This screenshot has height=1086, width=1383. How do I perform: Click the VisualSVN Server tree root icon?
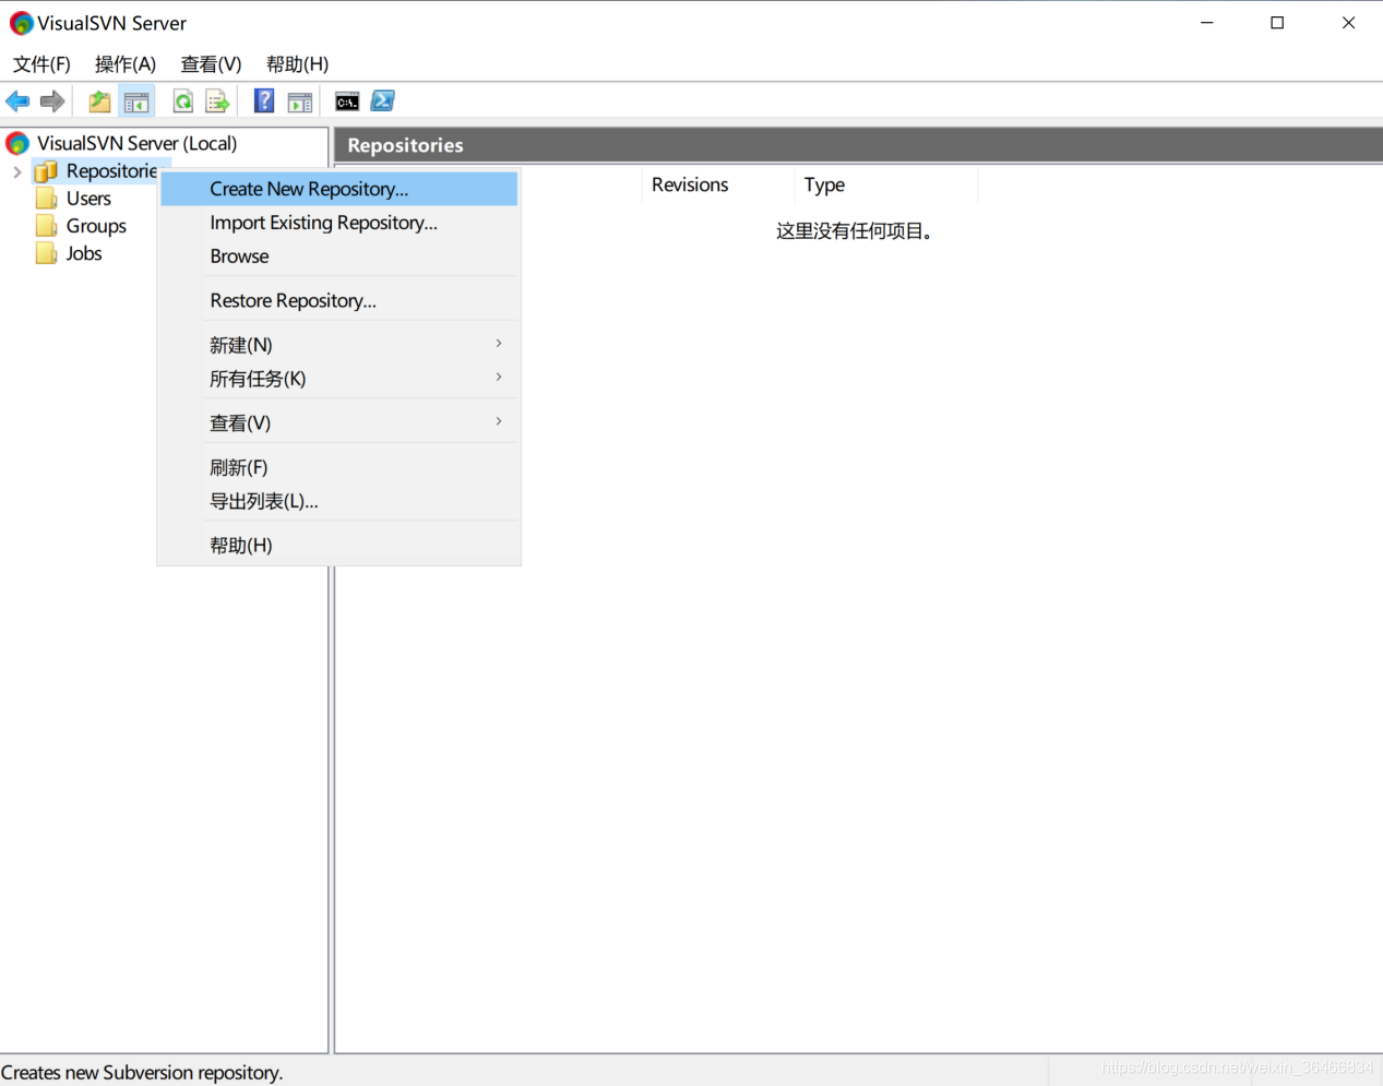coord(18,143)
